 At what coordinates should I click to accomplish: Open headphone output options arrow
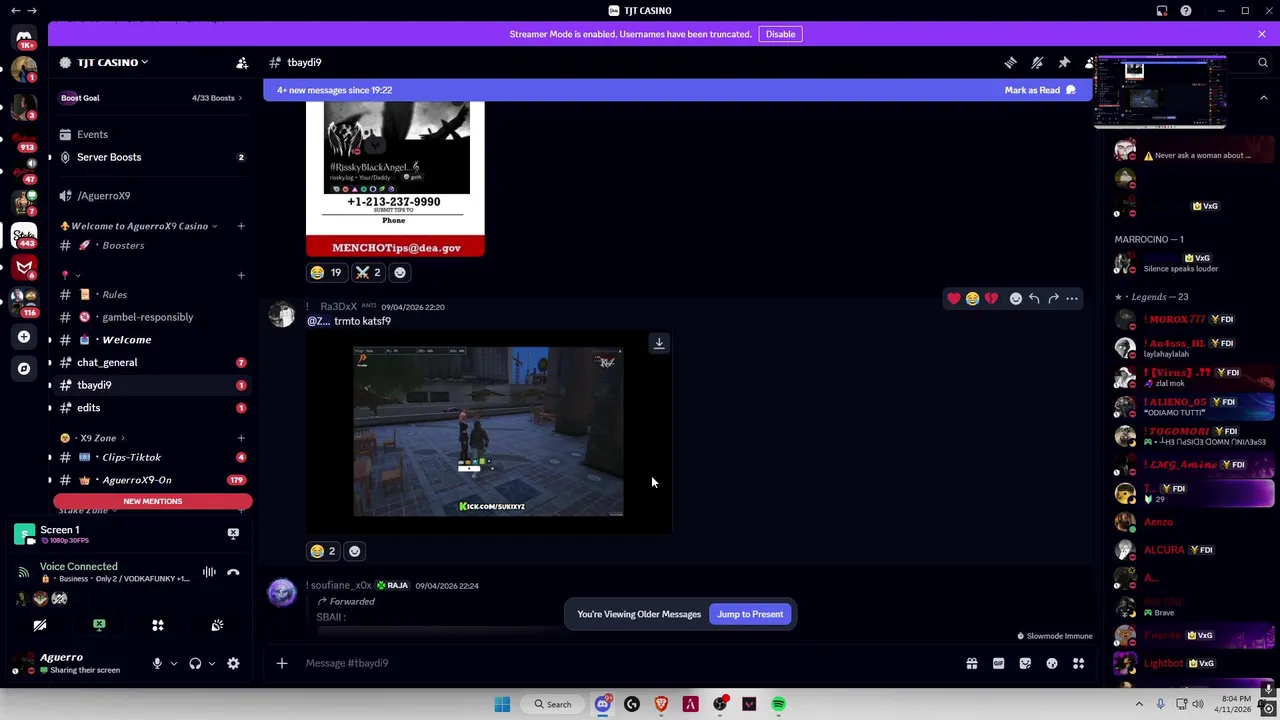point(211,663)
